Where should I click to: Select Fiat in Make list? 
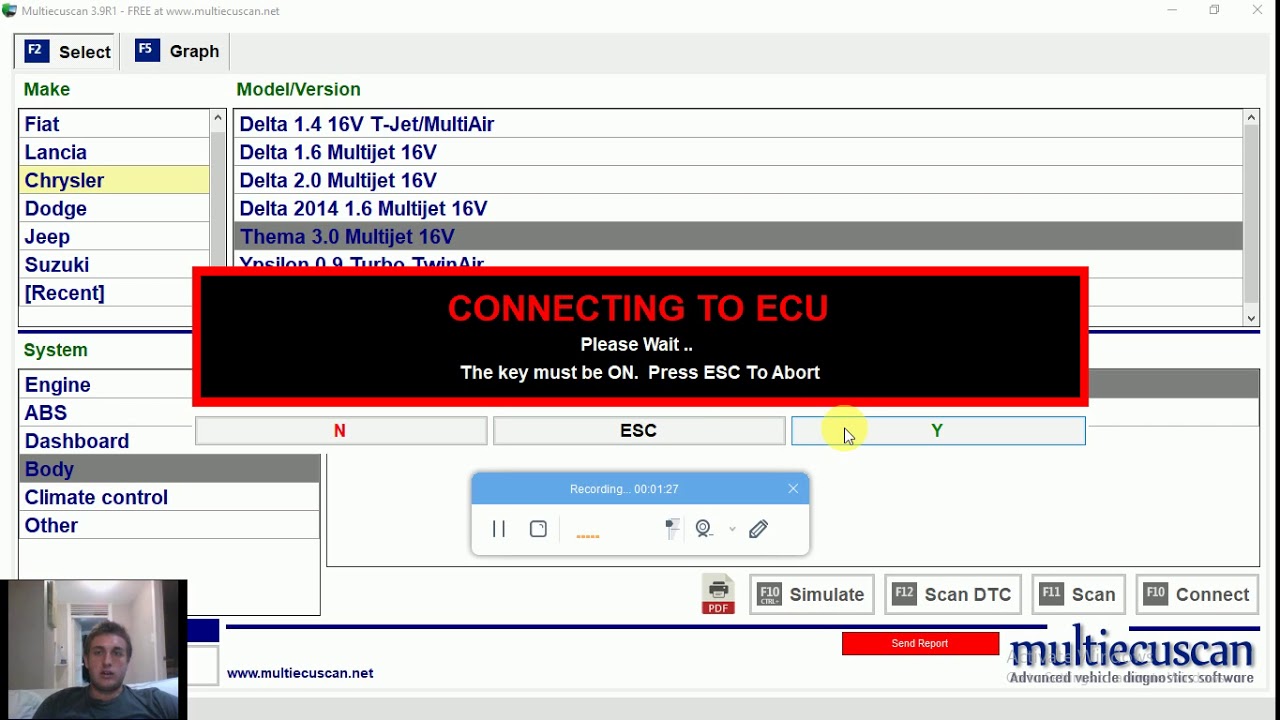tap(114, 124)
